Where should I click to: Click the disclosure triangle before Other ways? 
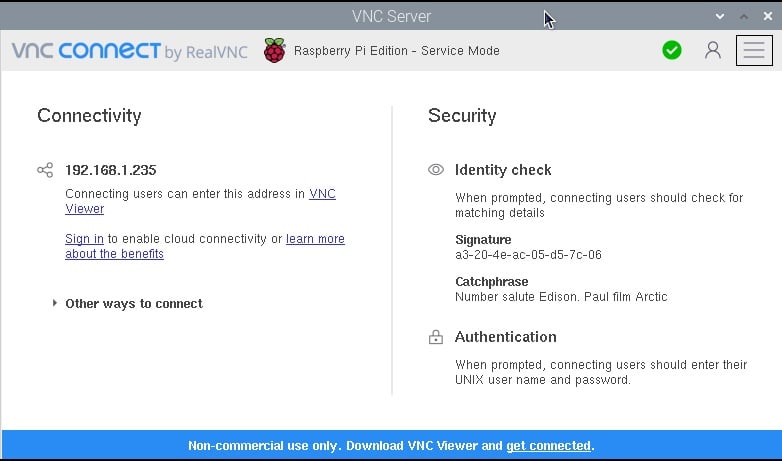point(54,303)
